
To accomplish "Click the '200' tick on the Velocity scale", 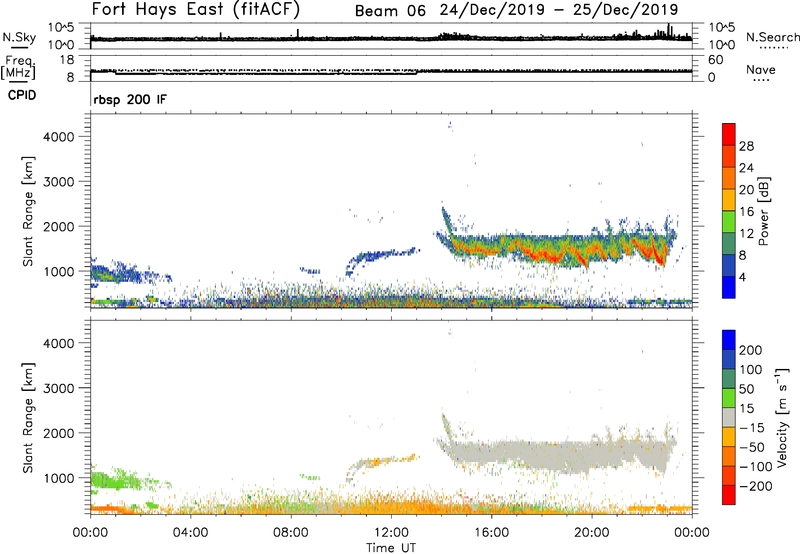I will [x=751, y=350].
